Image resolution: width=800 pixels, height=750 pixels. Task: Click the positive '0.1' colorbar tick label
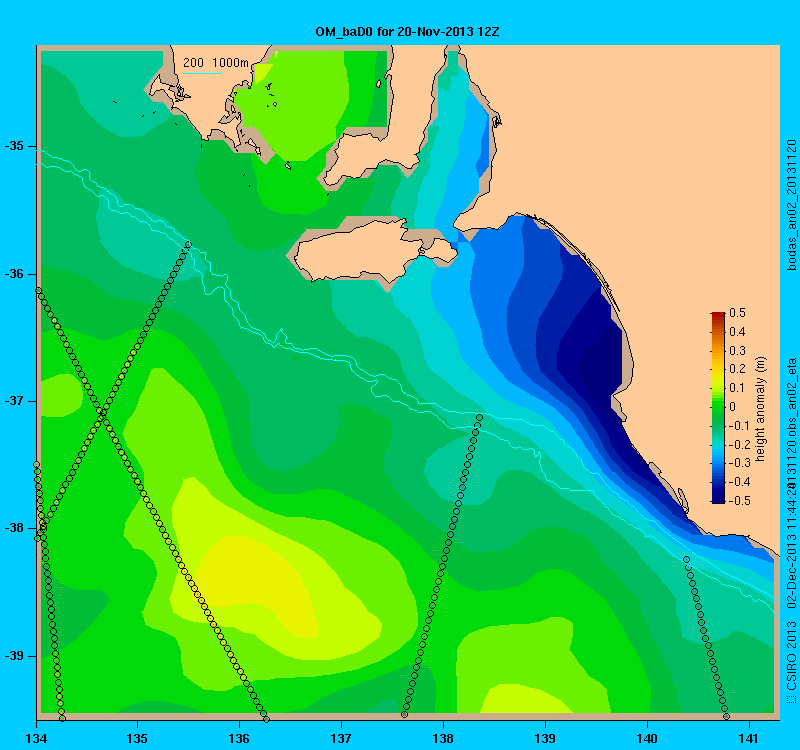click(x=737, y=388)
